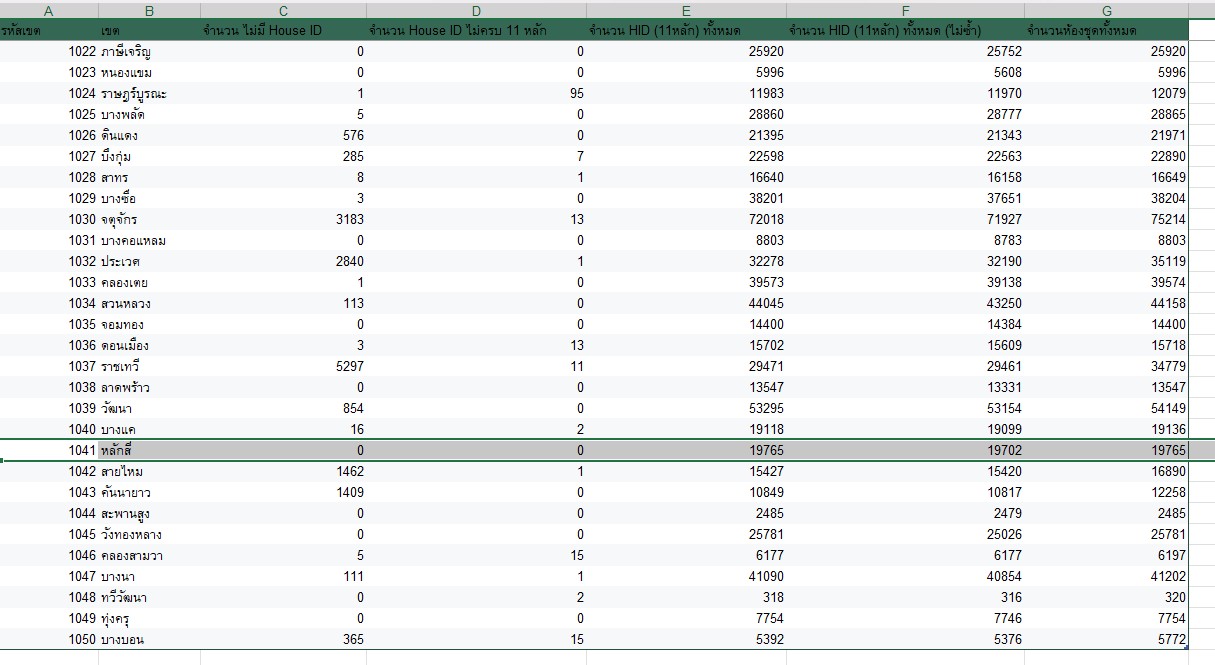Select district name cell สาทร
1215x665 pixels.
(149, 177)
